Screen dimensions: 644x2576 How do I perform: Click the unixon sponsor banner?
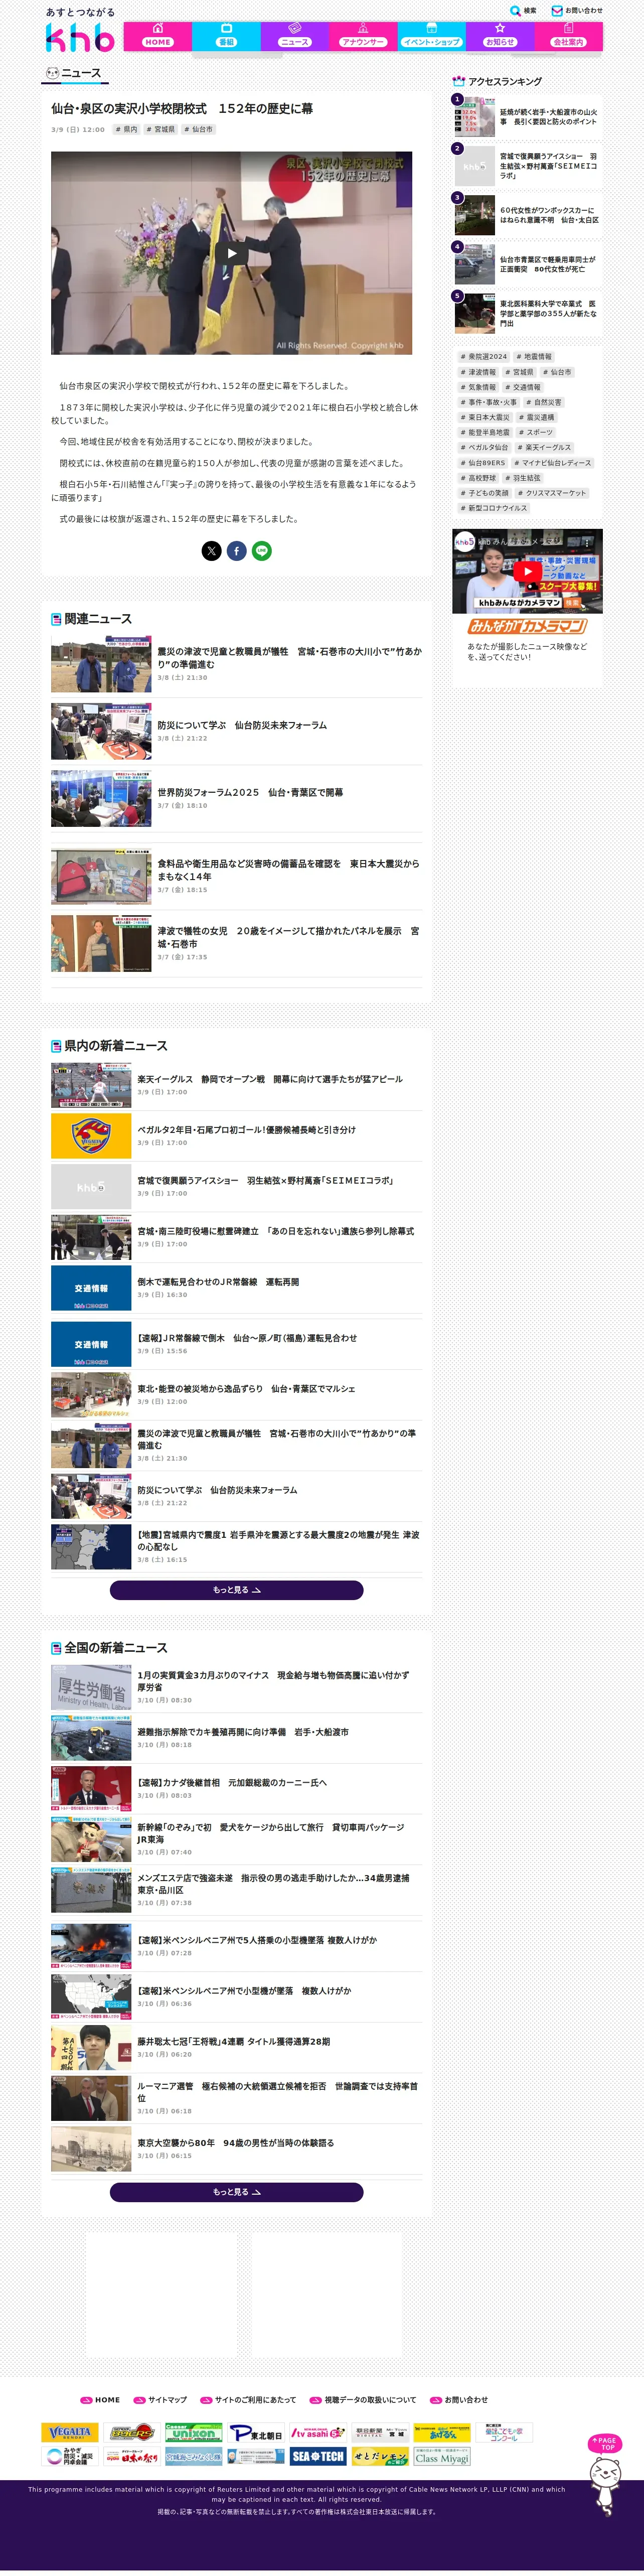coord(193,2433)
